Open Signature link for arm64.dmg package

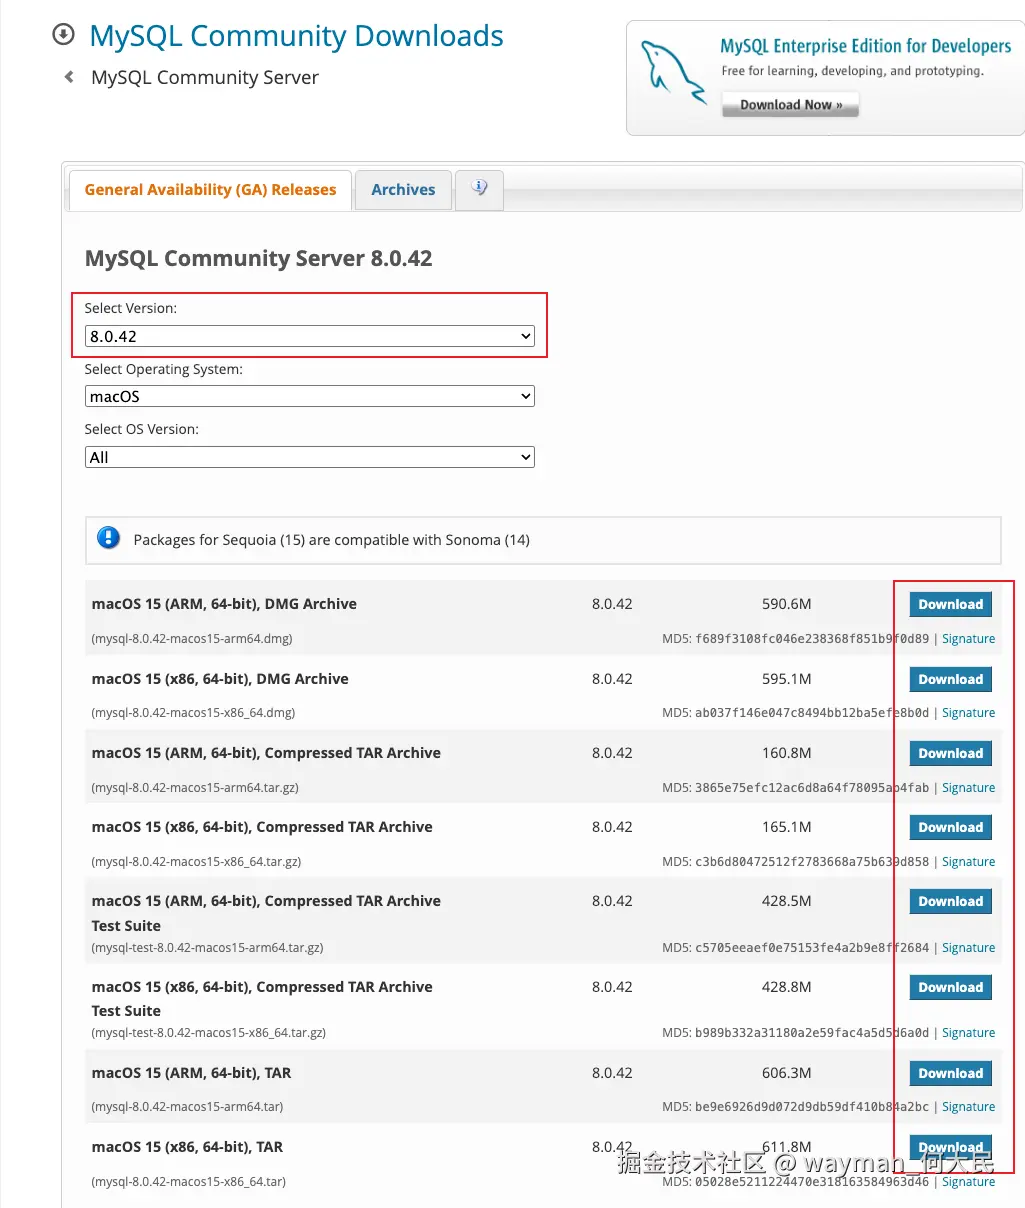968,639
